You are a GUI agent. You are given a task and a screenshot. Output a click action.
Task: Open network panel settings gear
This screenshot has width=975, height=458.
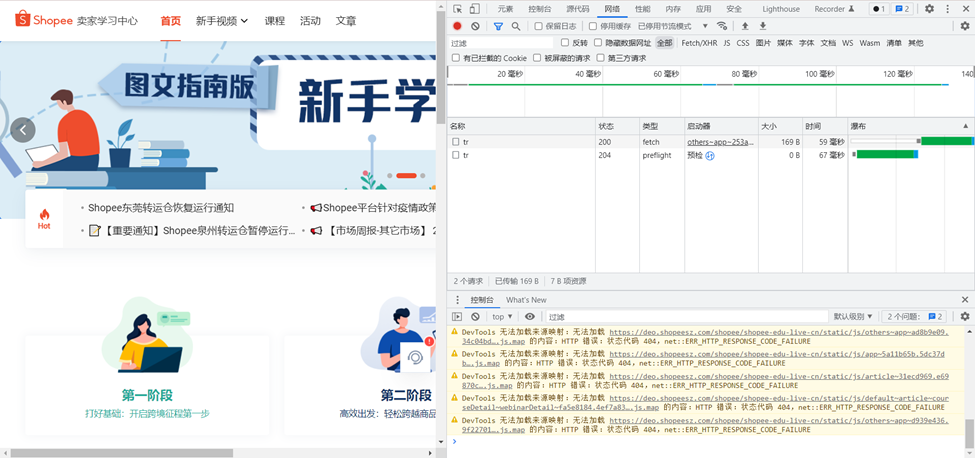(964, 26)
